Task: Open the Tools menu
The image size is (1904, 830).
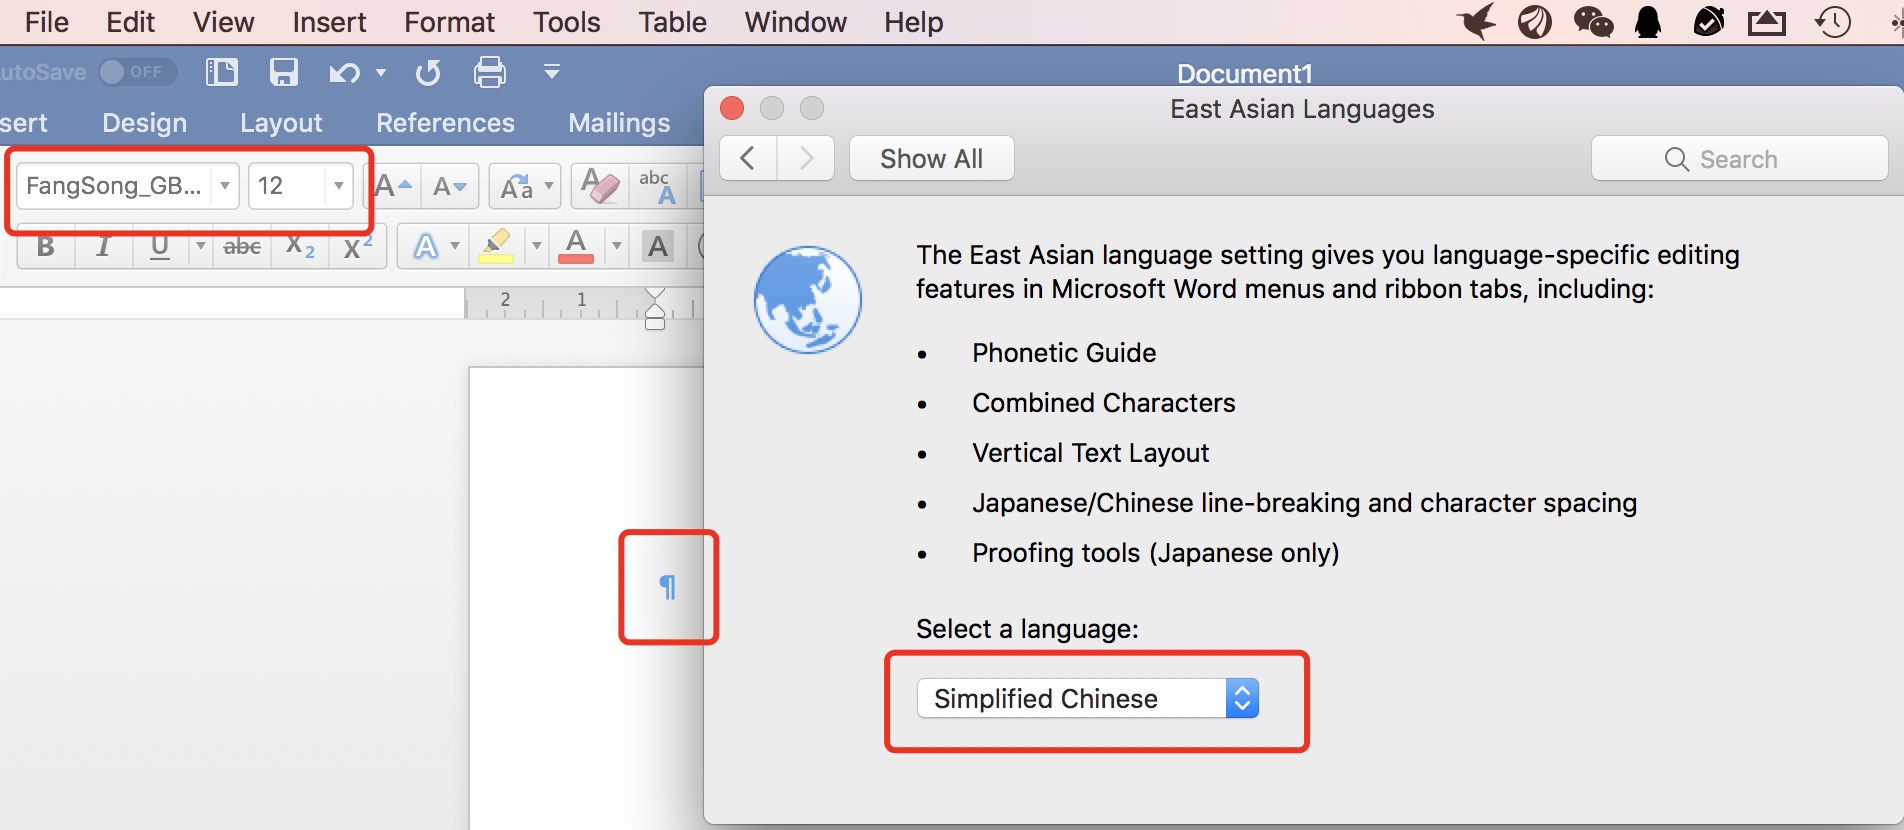Action: tap(566, 22)
